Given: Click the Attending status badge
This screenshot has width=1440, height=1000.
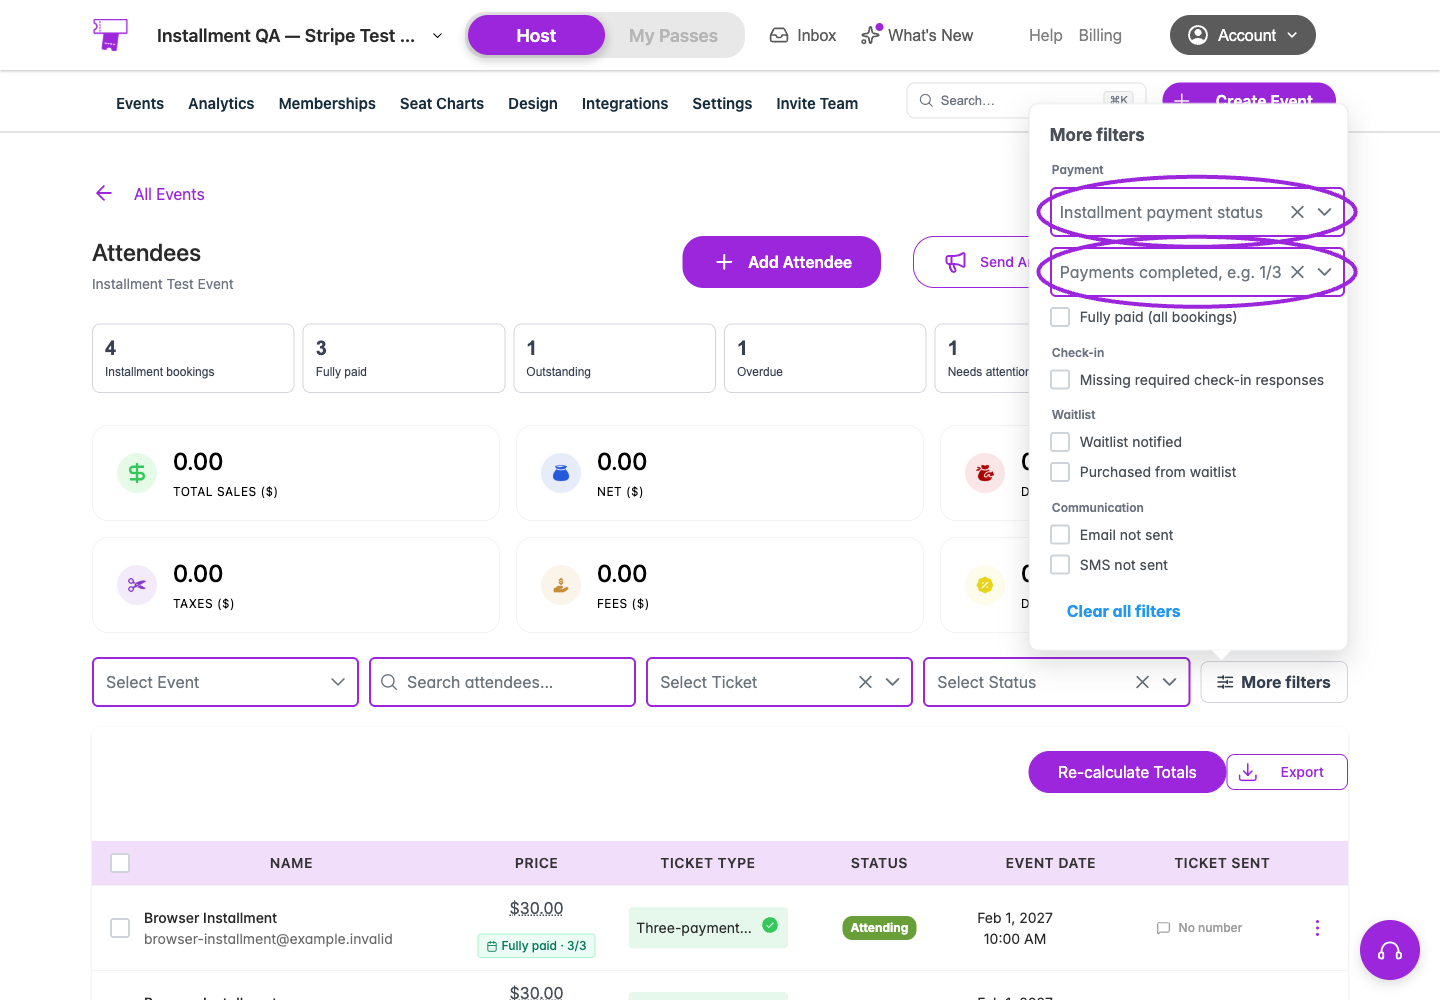Looking at the screenshot, I should point(879,928).
